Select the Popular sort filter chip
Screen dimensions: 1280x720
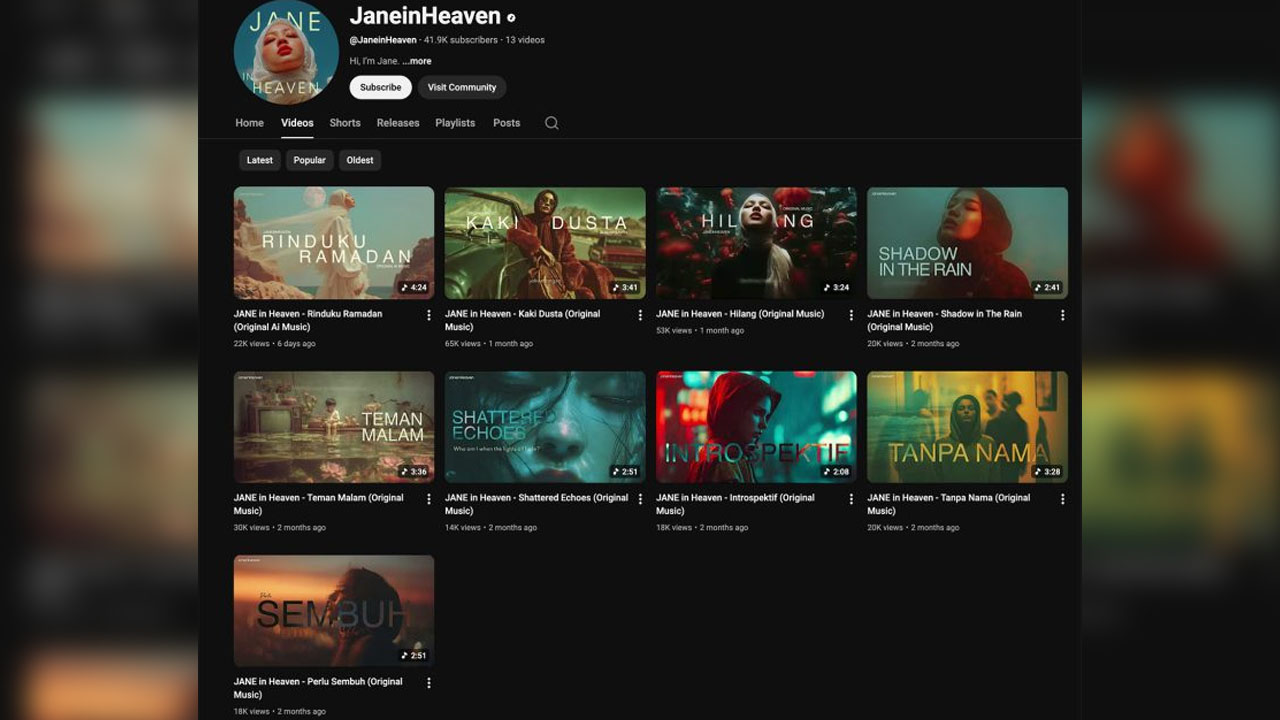309,160
